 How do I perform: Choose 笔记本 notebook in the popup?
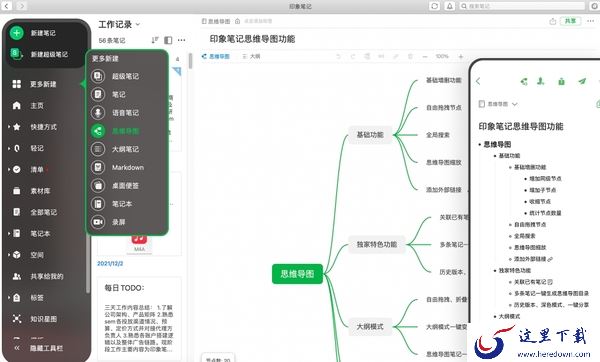pos(112,204)
